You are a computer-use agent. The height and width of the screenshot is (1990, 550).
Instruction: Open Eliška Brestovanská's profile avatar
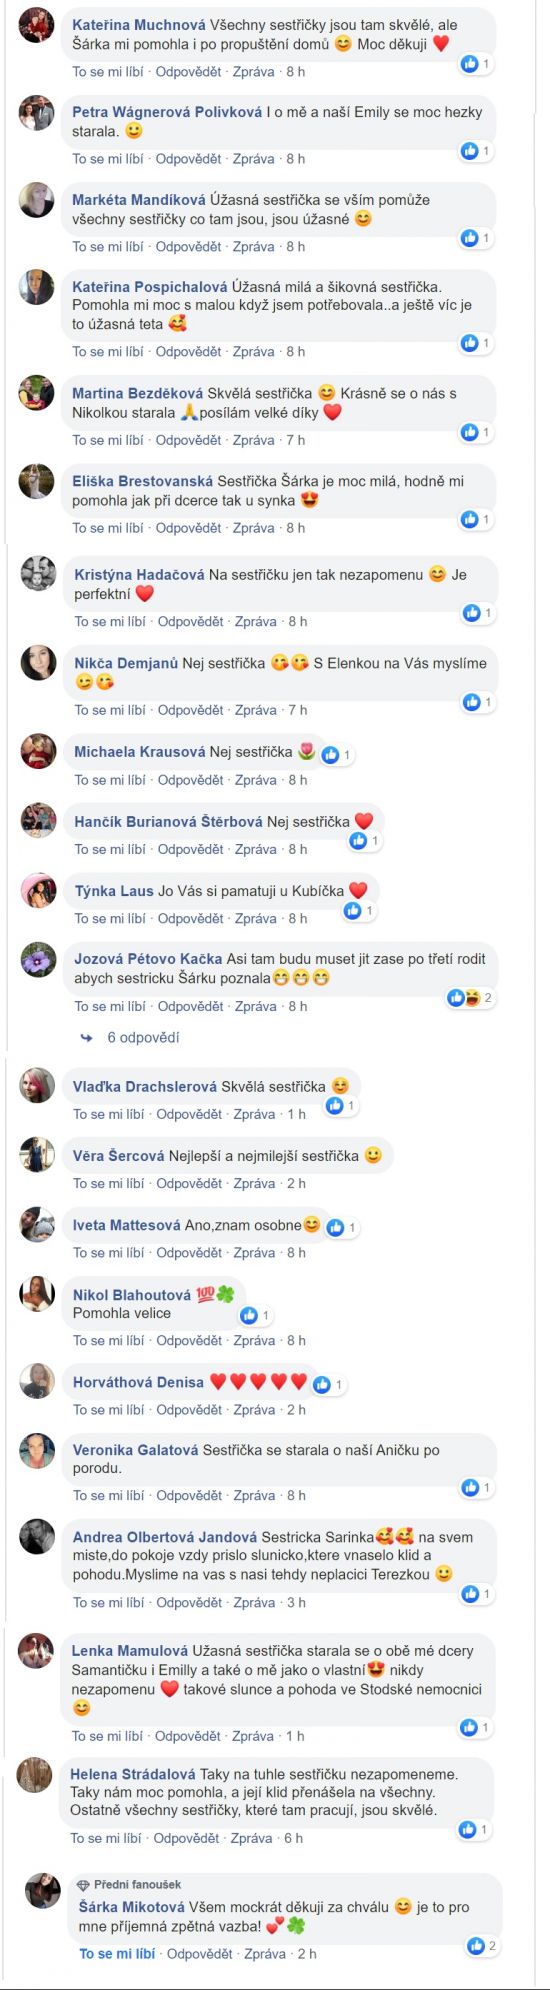tap(37, 481)
